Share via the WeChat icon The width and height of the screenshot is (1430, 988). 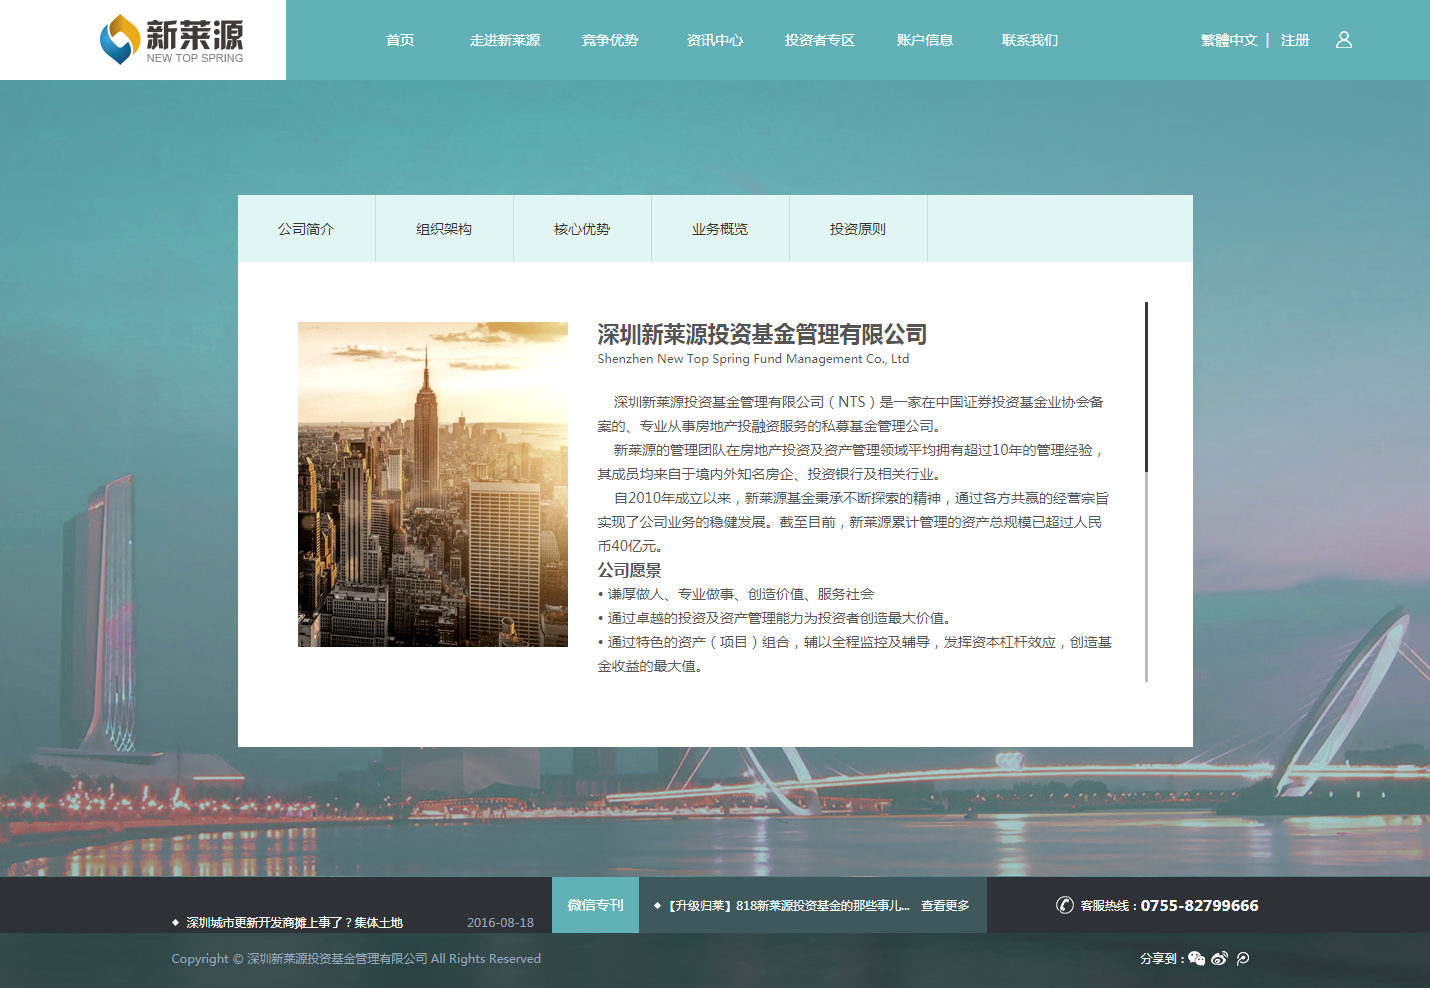[1196, 958]
